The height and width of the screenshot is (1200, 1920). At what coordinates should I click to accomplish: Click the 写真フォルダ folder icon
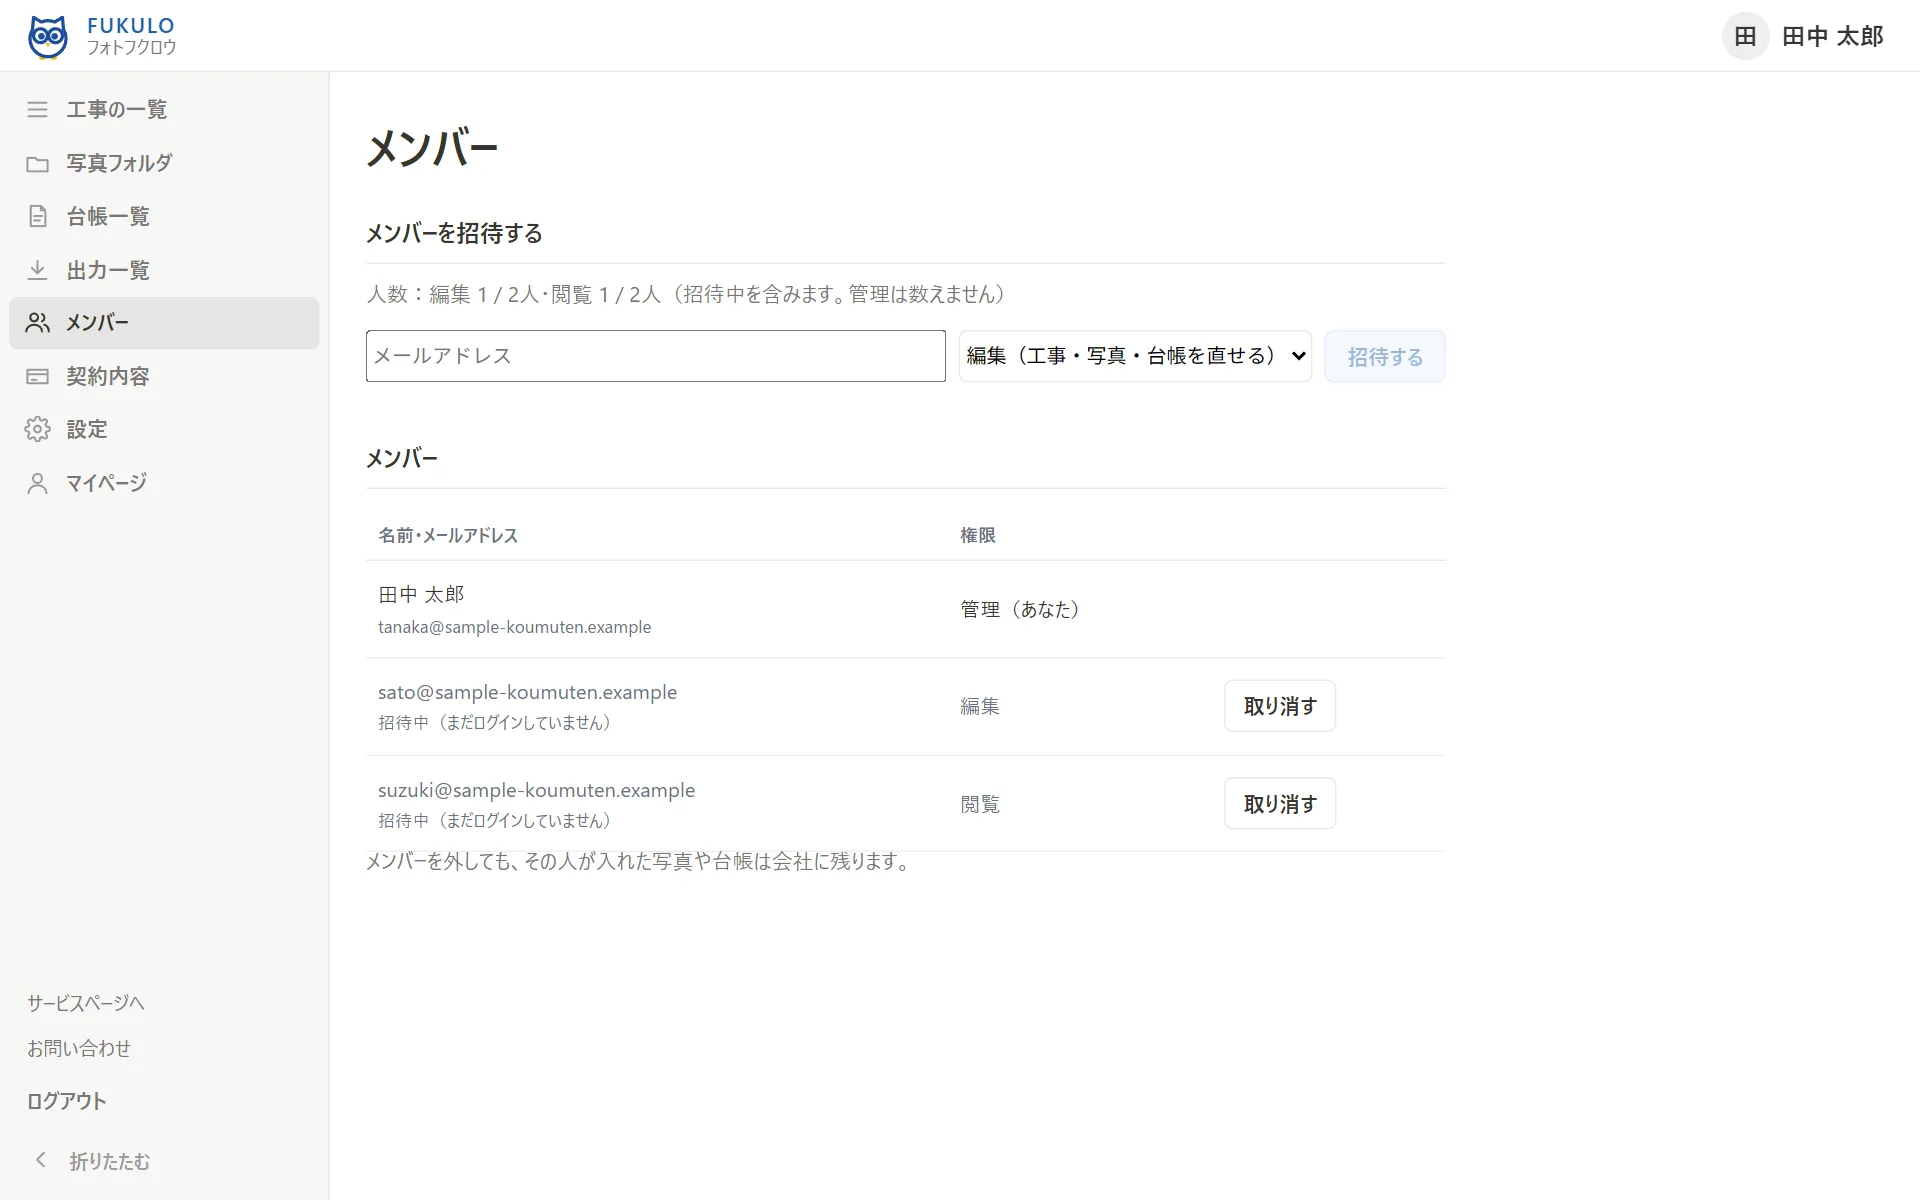coord(37,163)
